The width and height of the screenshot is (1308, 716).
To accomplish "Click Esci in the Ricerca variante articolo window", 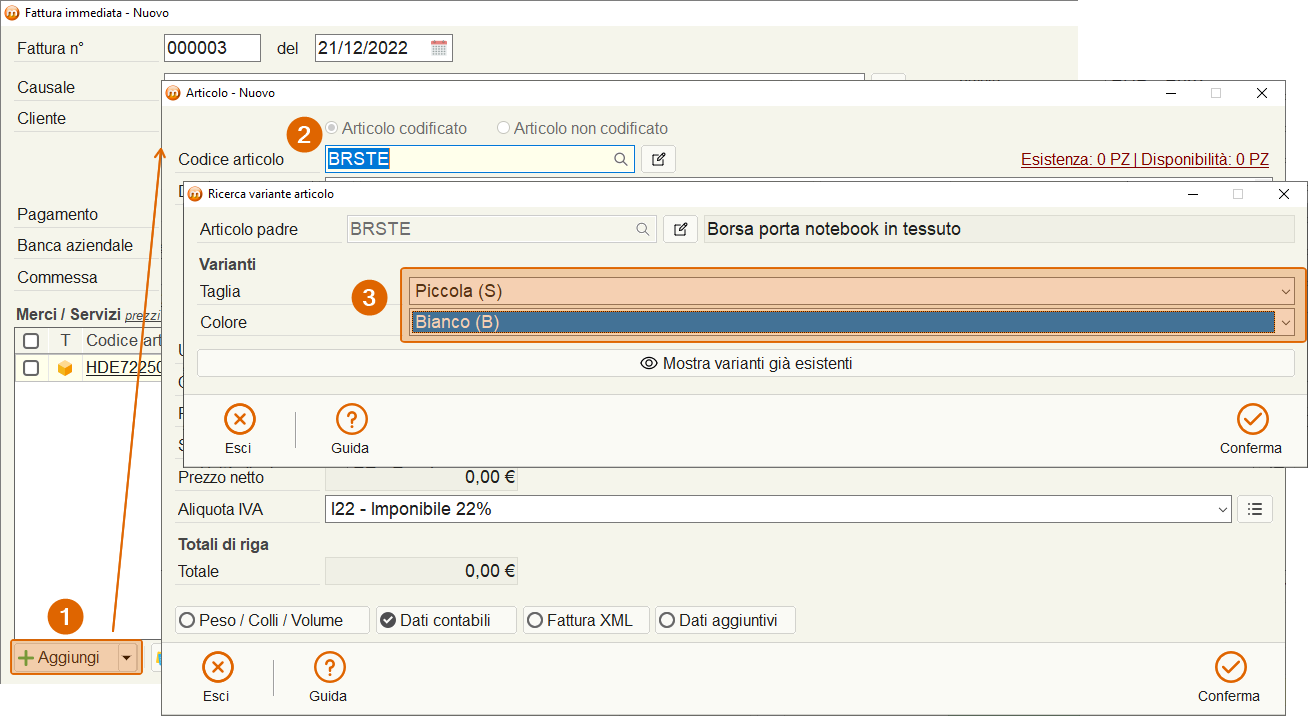I will click(238, 429).
